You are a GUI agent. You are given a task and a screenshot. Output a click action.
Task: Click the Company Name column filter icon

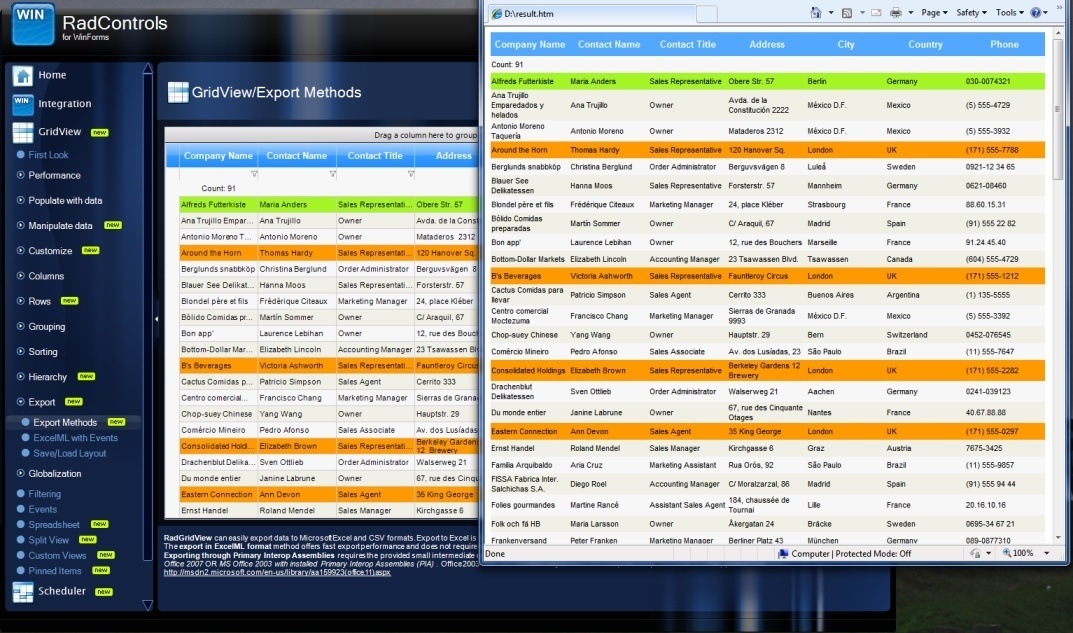254,174
